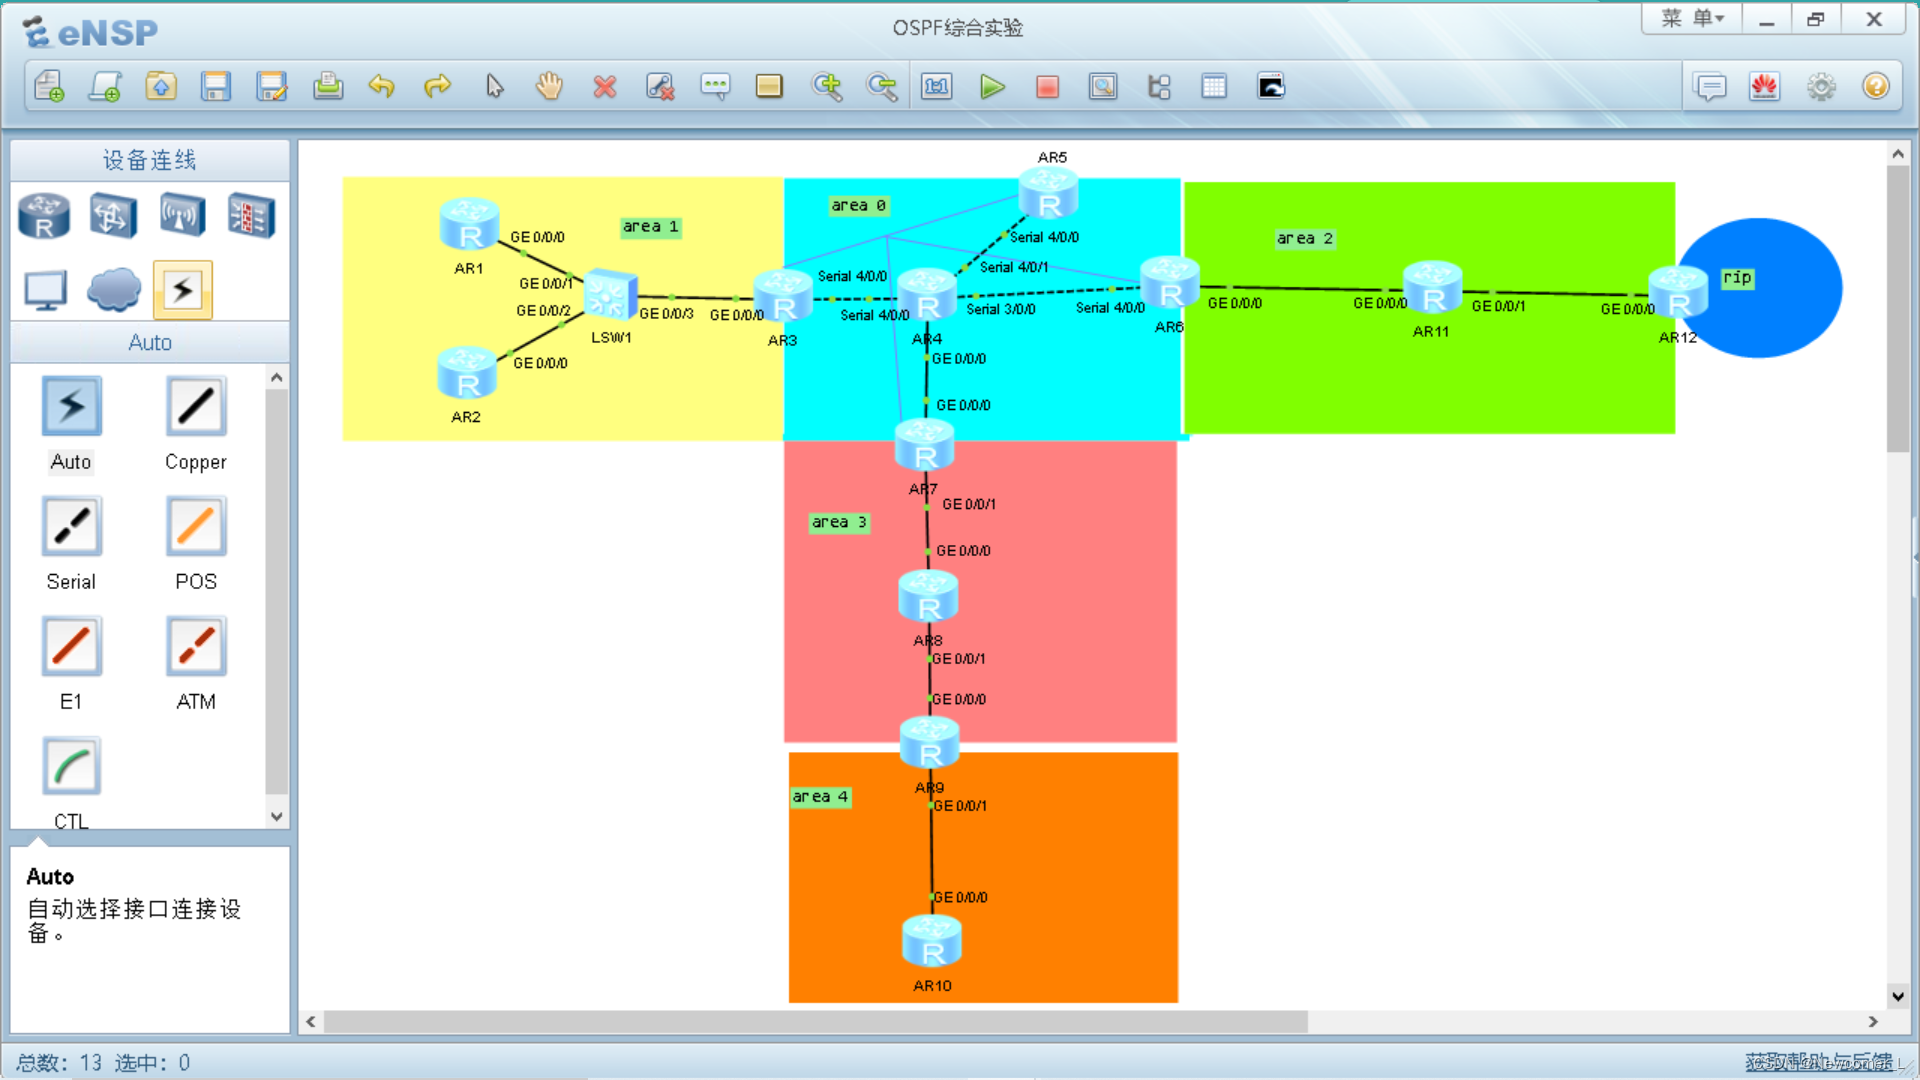The width and height of the screenshot is (1920, 1080).
Task: Select the cloud device category icon
Action: point(113,290)
